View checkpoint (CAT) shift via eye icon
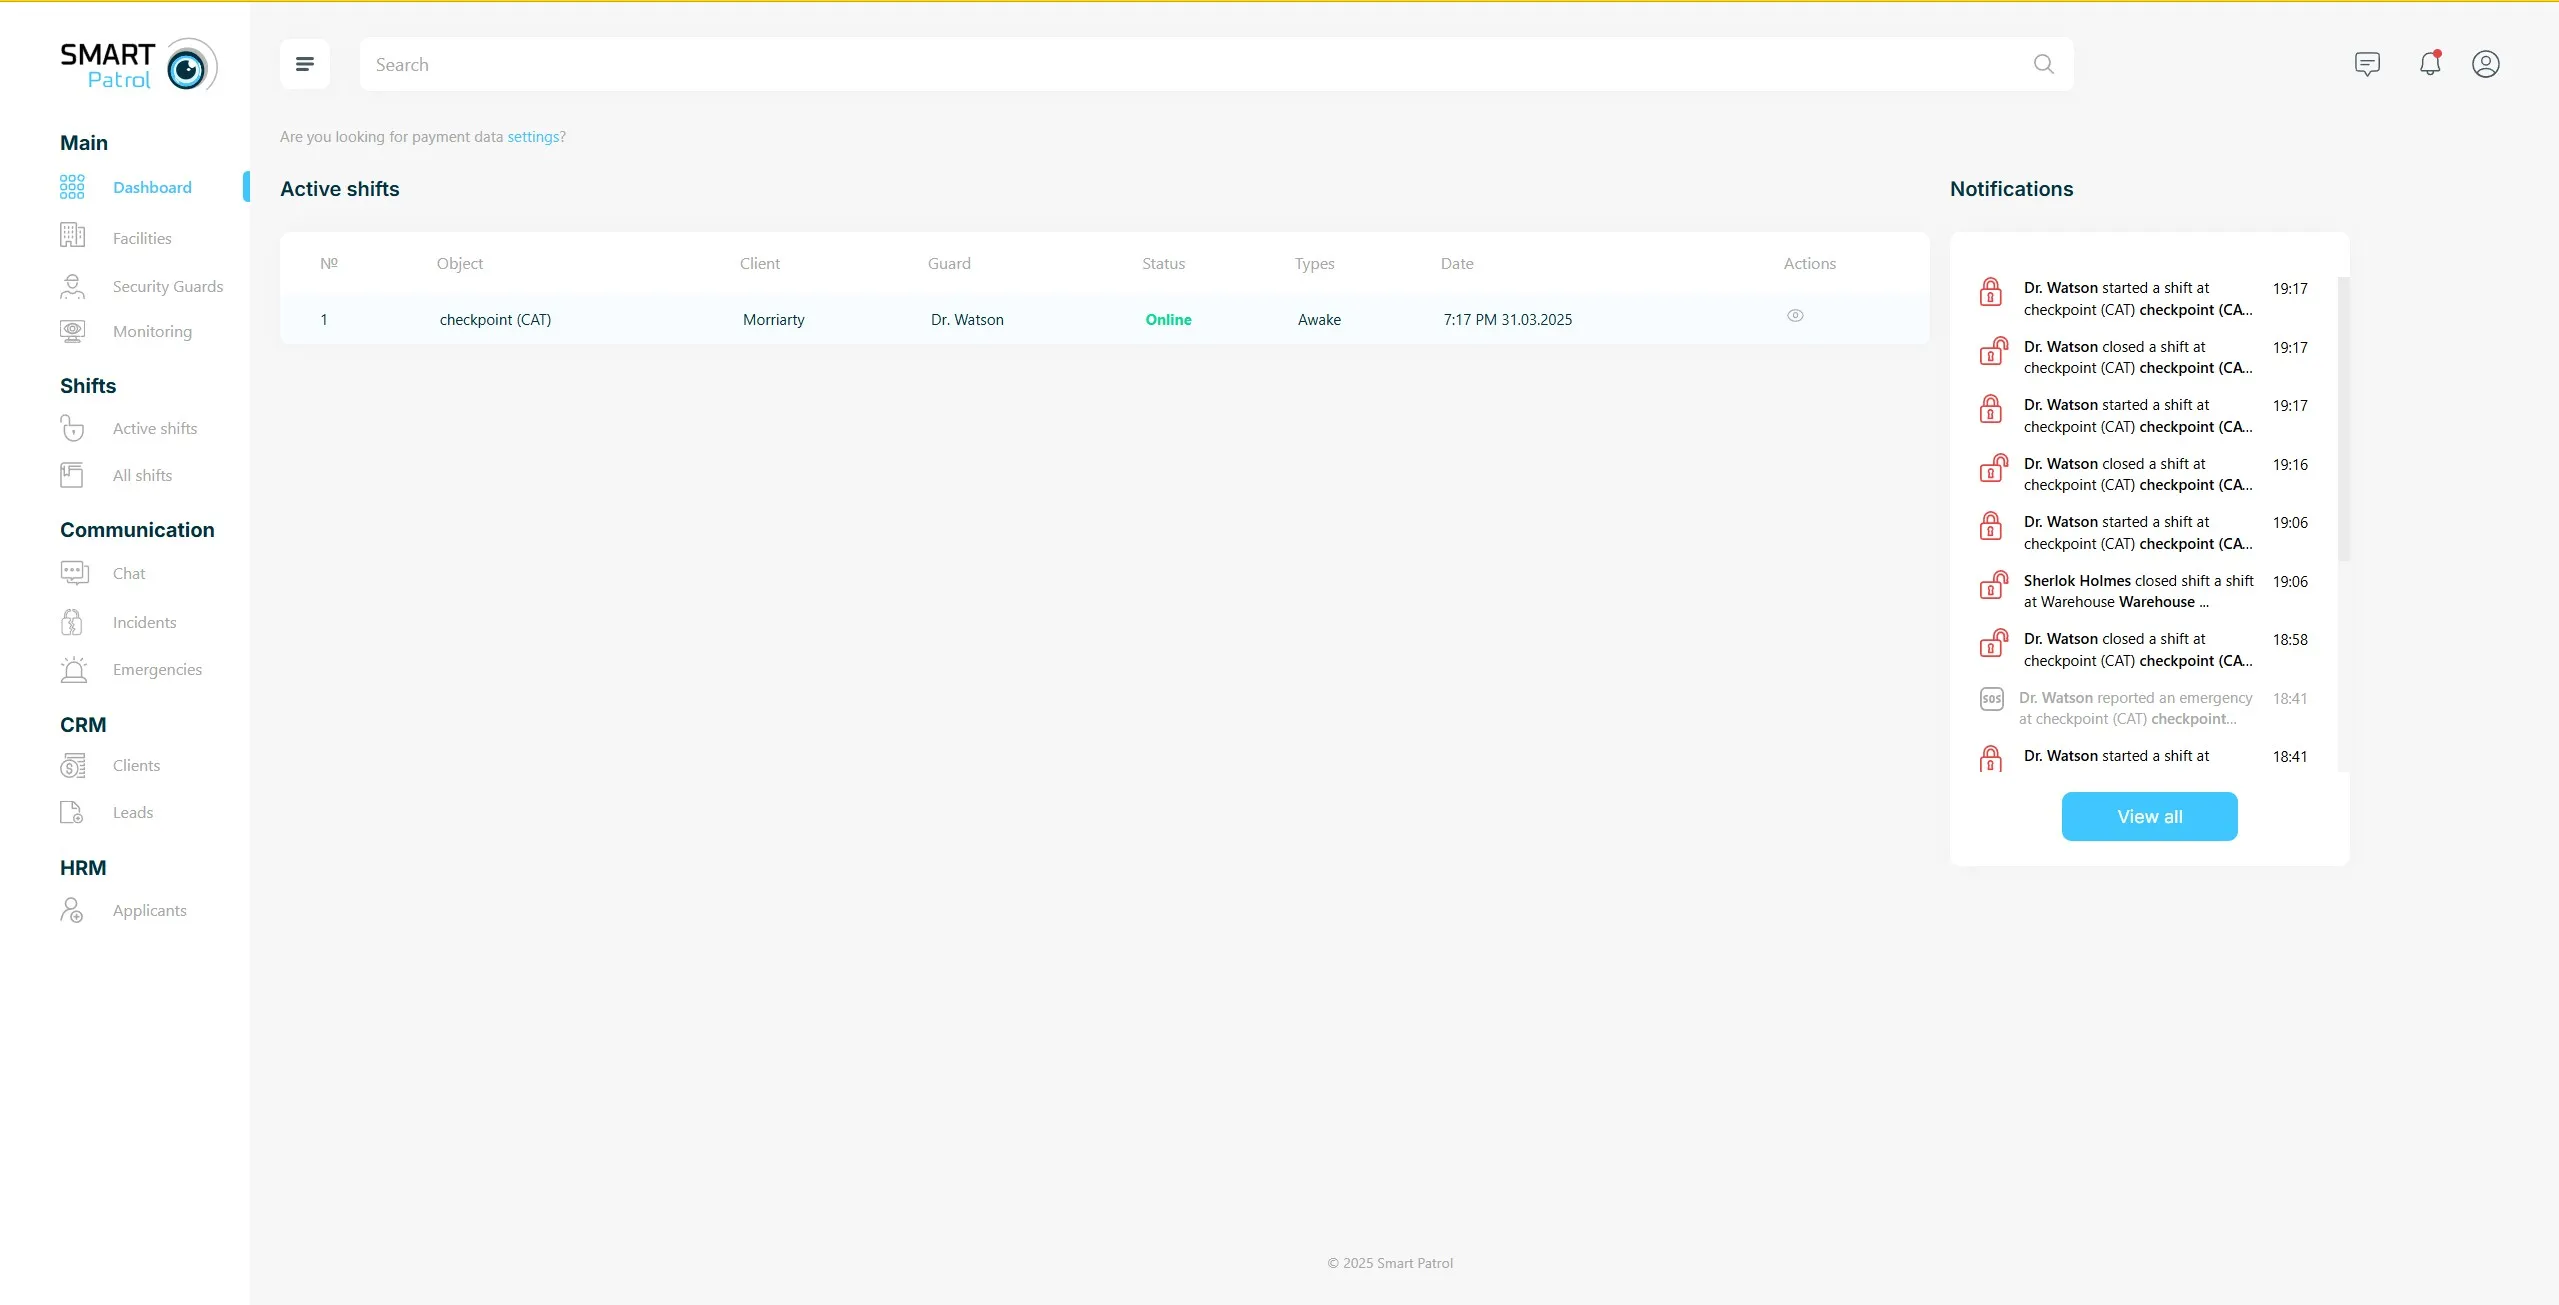 tap(1795, 316)
